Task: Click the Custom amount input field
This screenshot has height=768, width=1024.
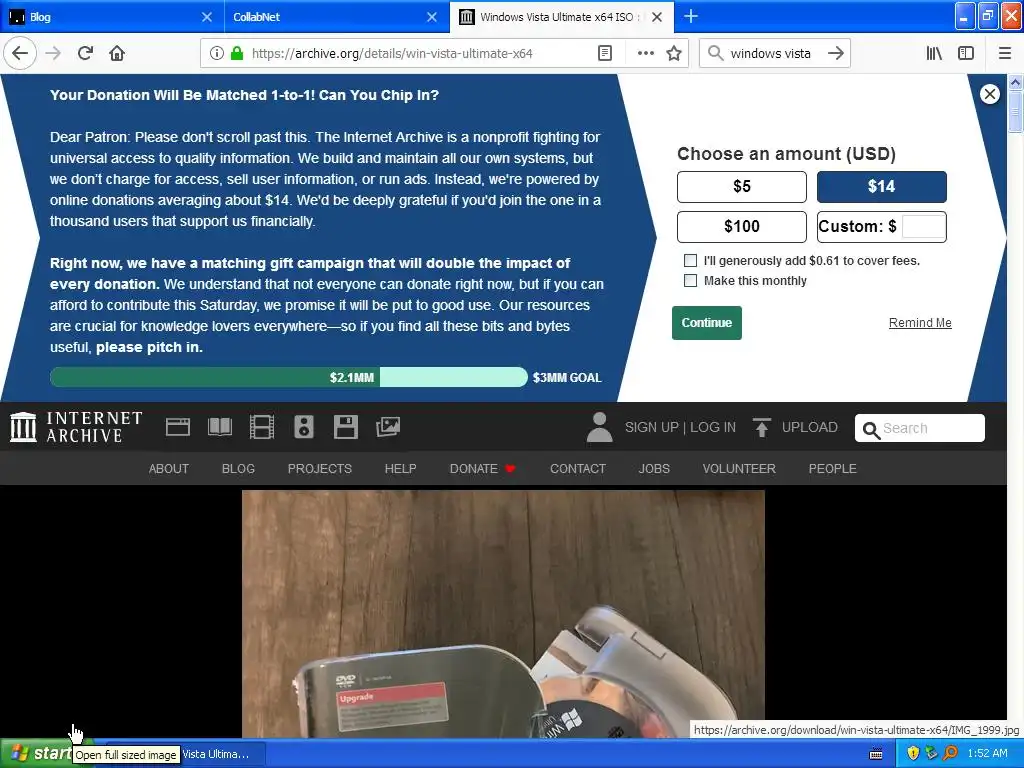Action: point(923,227)
